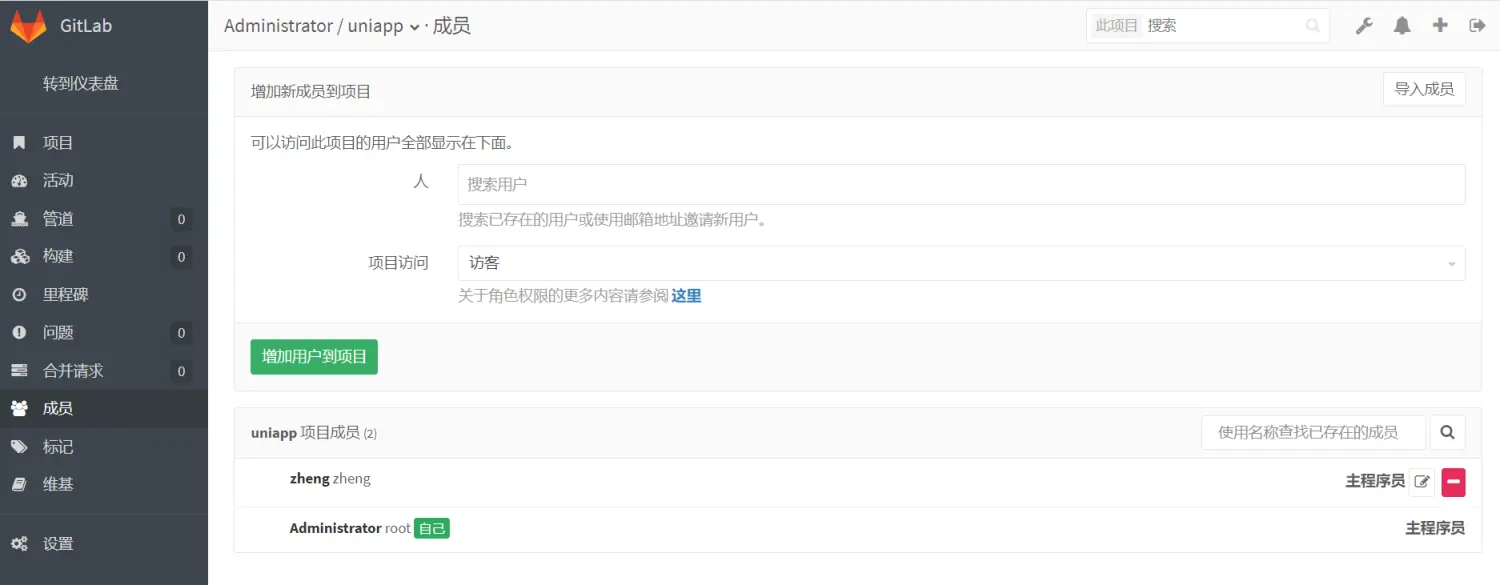
Task: Focus the 搜索用户 input field
Action: click(x=961, y=184)
